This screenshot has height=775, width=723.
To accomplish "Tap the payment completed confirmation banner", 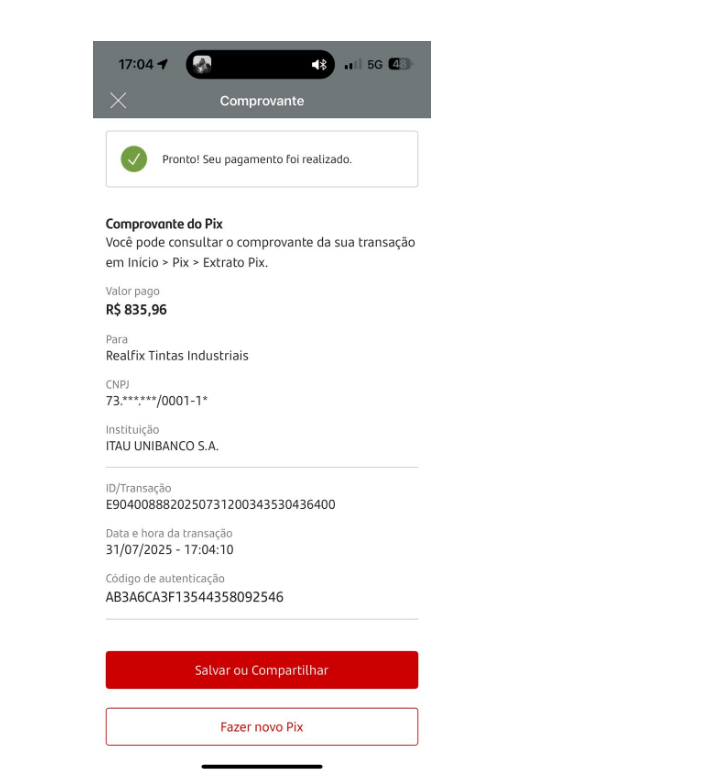I will 262,159.
